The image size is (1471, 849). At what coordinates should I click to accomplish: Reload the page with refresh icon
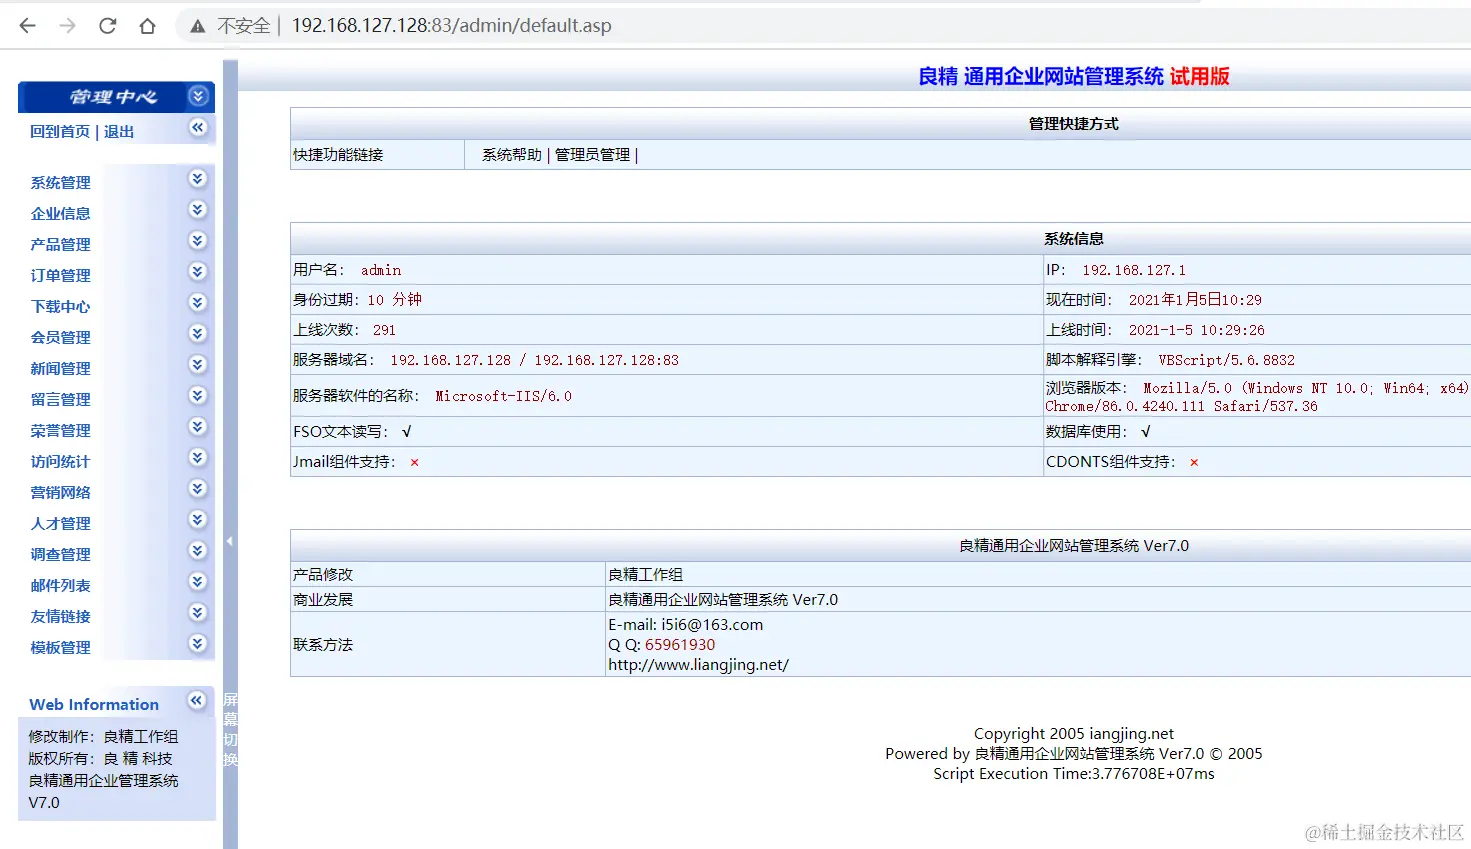click(x=108, y=26)
